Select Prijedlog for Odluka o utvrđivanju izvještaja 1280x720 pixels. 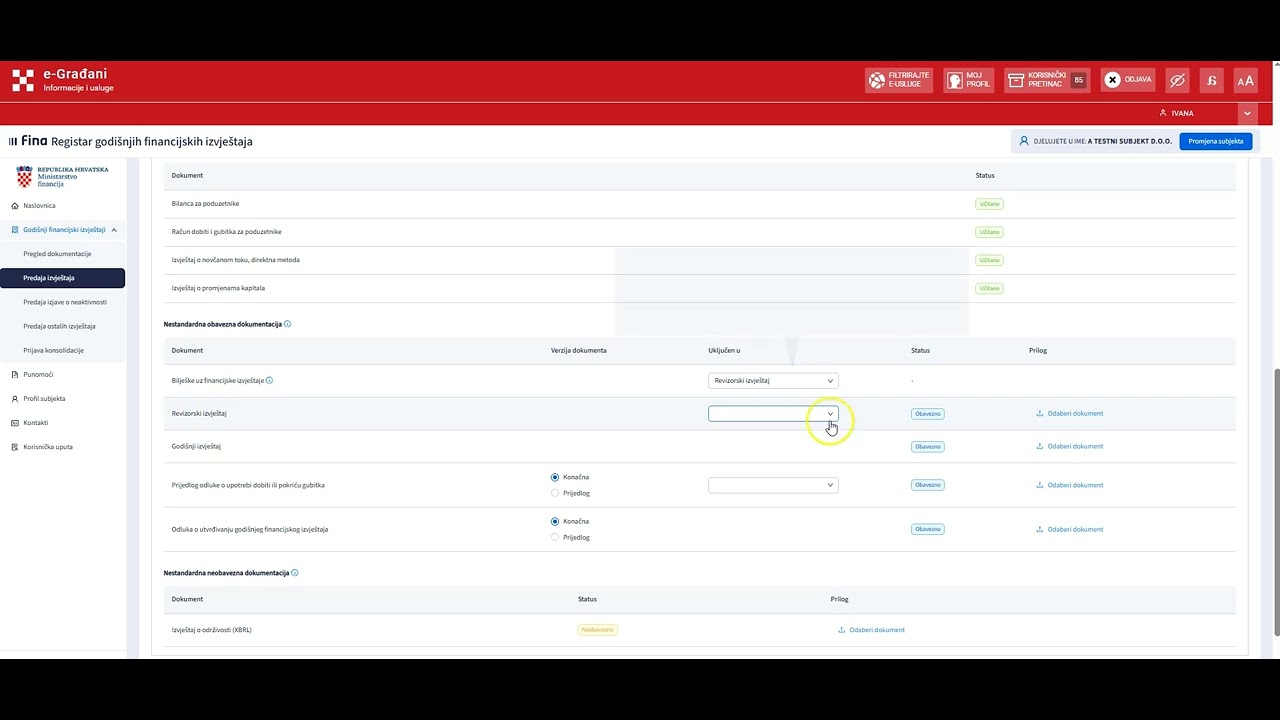tap(555, 537)
